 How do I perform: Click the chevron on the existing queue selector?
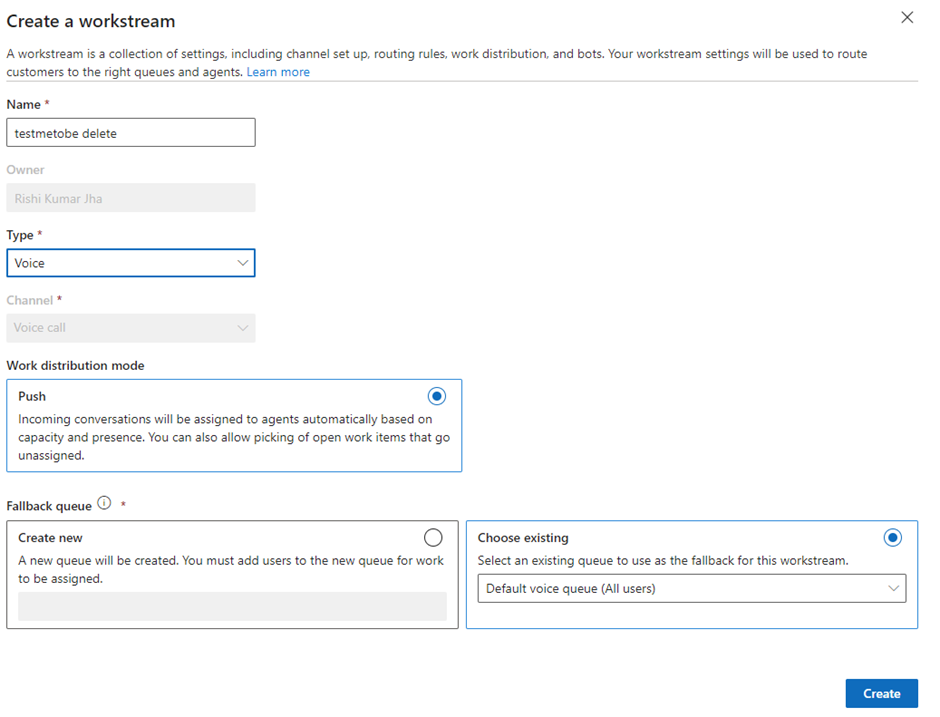coord(893,589)
